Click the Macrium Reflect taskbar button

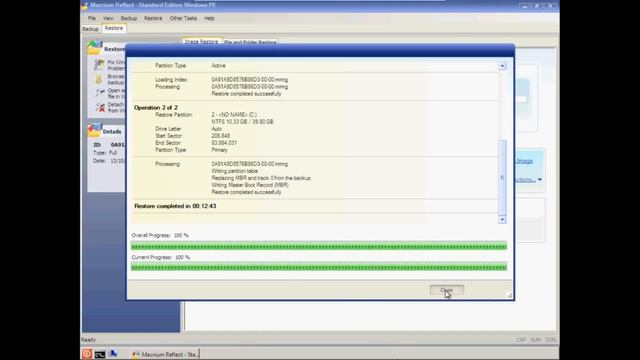165,354
